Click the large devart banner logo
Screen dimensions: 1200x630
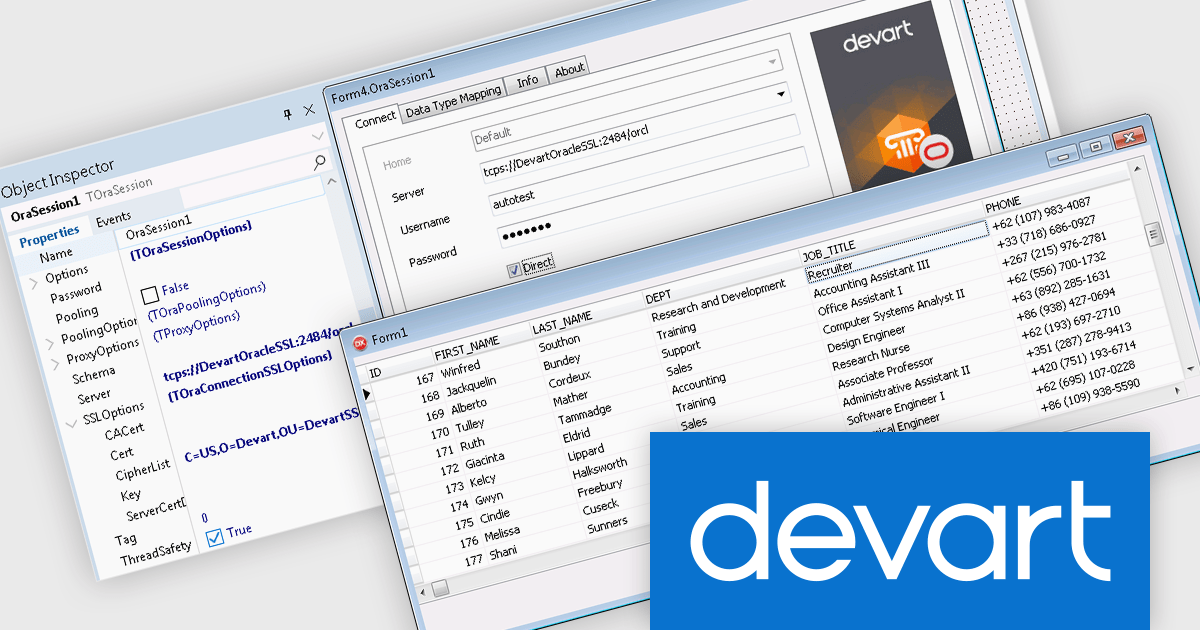click(x=900, y=532)
